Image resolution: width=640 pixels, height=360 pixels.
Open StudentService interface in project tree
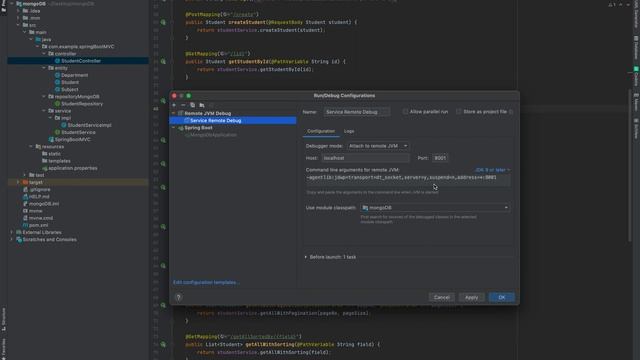click(78, 132)
